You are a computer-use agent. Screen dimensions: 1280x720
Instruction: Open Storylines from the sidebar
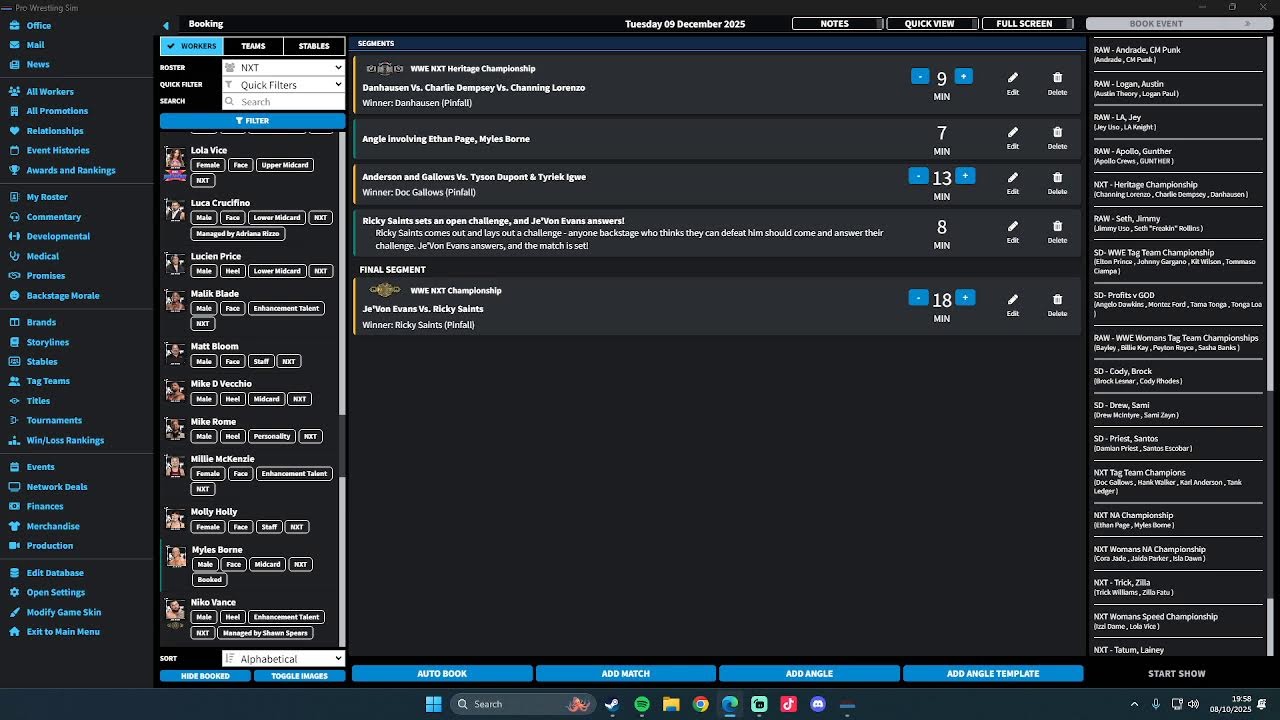click(47, 342)
